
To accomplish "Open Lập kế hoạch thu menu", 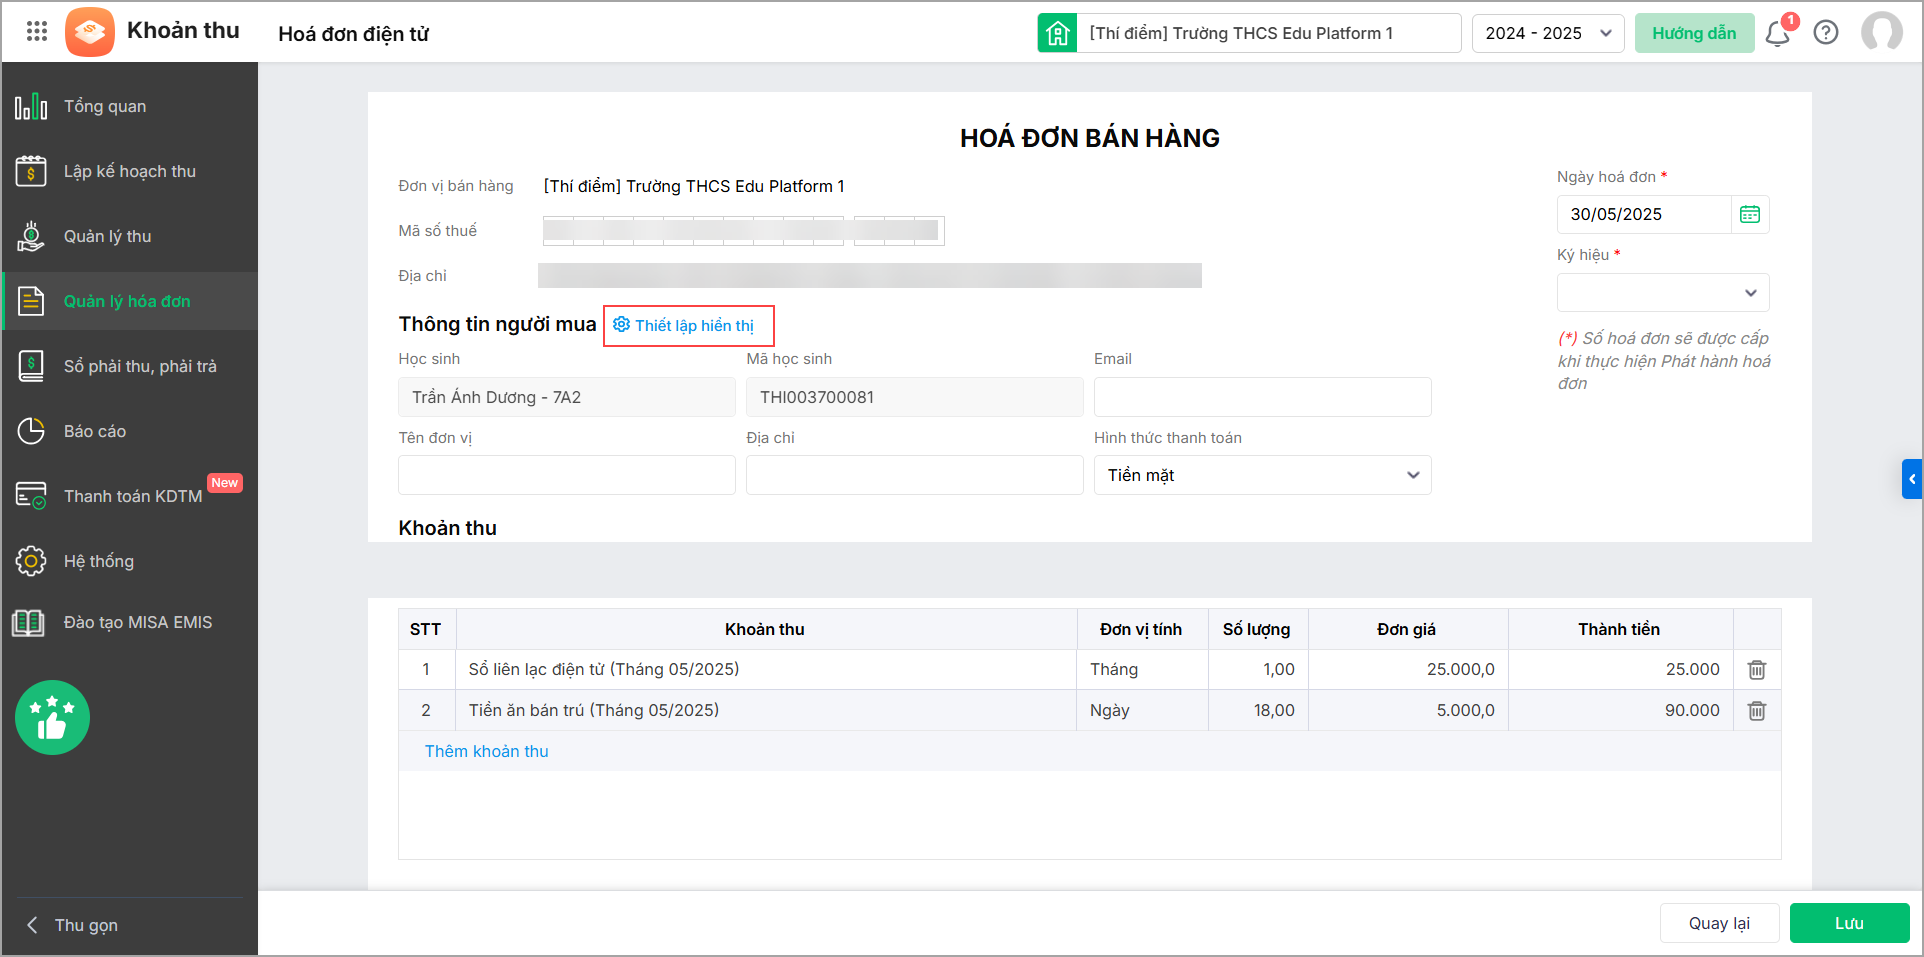I will 130,171.
